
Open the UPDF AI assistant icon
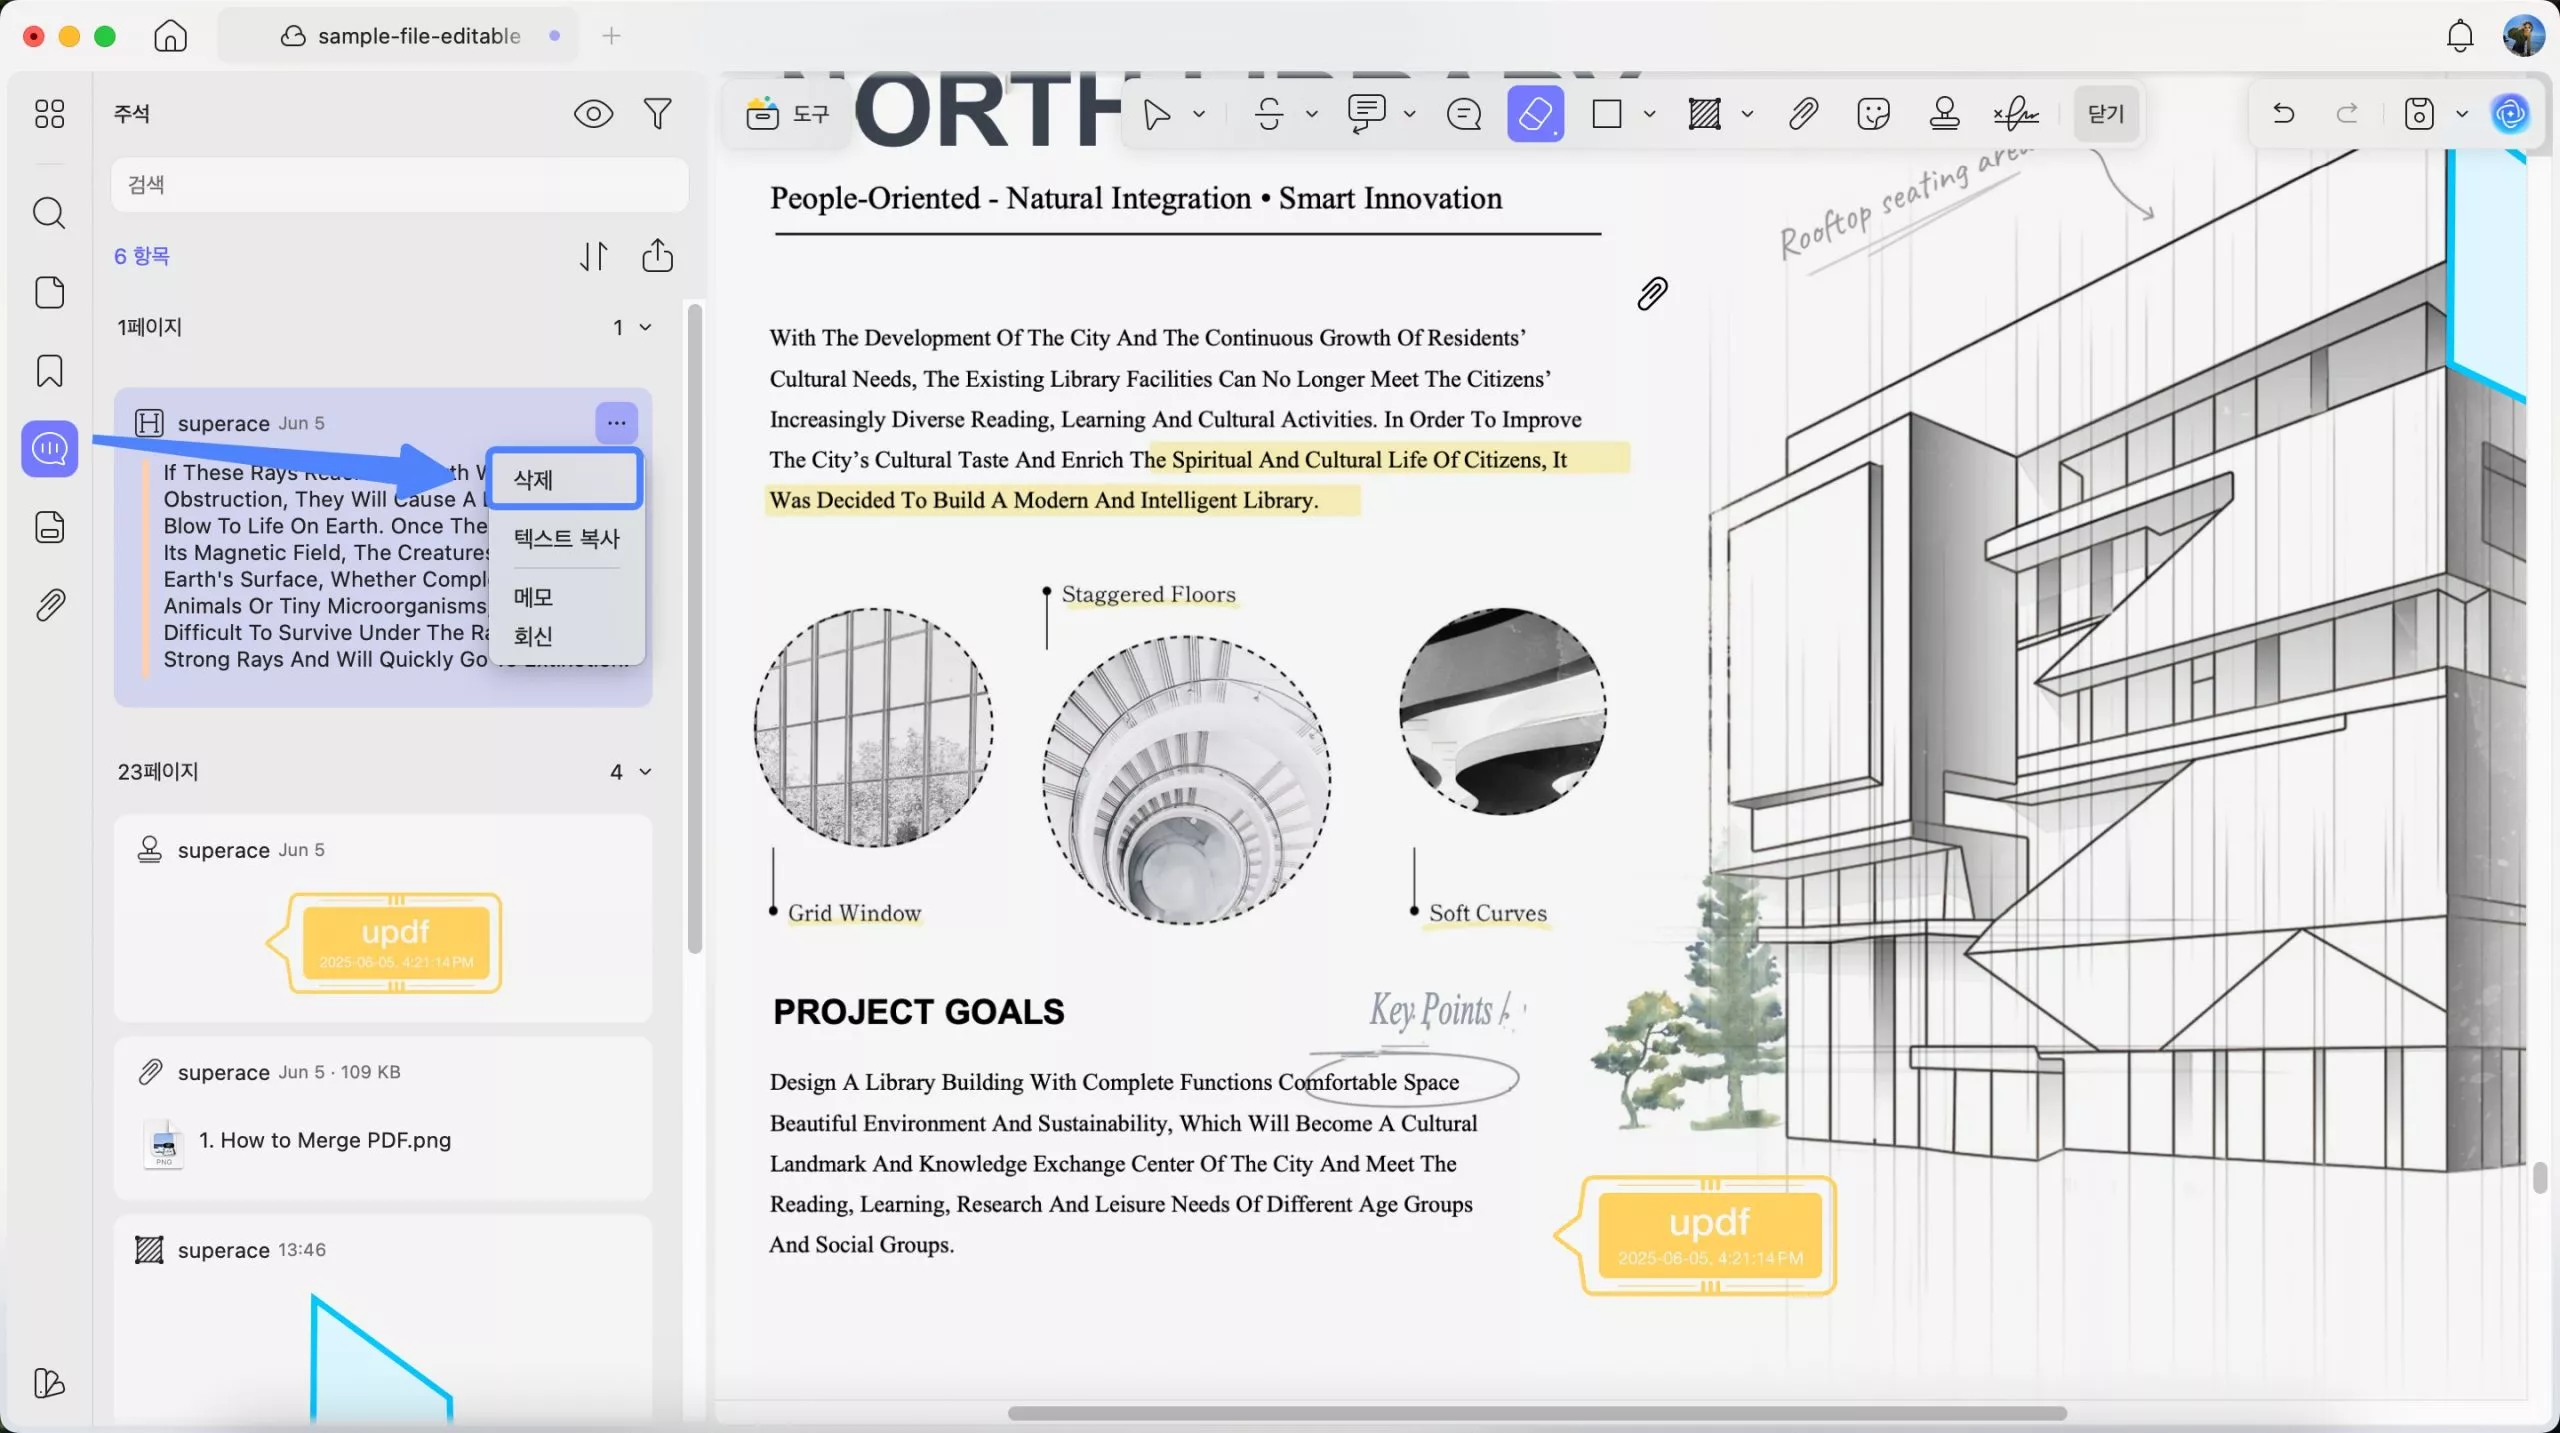click(x=2511, y=114)
